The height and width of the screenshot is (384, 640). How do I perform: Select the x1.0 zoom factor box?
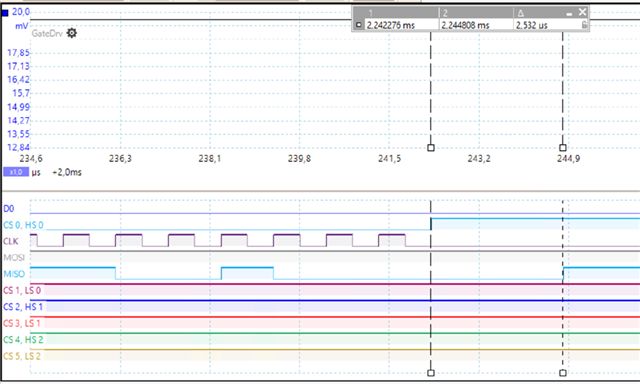(16, 172)
